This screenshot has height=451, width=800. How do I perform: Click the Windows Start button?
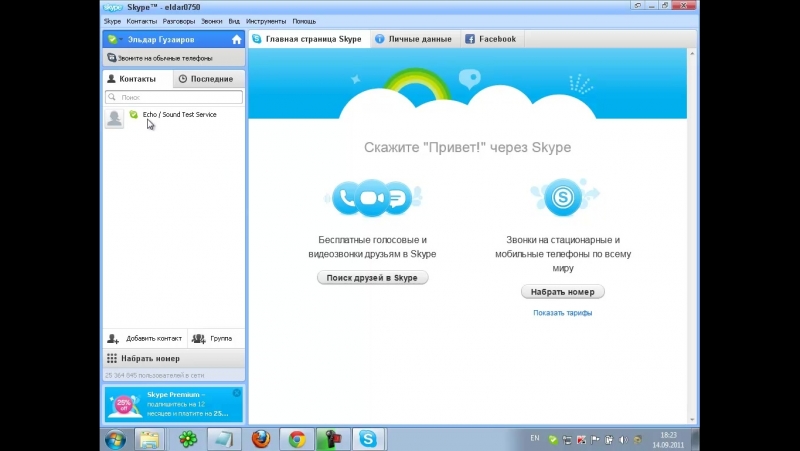pyautogui.click(x=116, y=439)
